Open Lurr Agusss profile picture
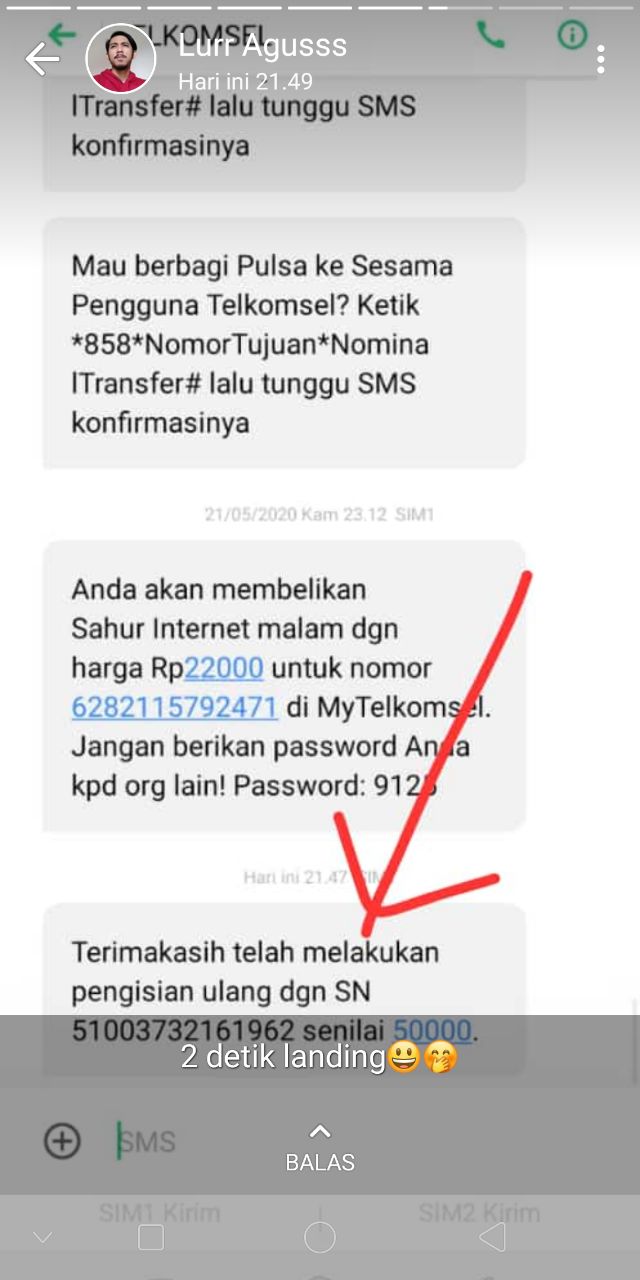The image size is (640, 1280). click(121, 58)
